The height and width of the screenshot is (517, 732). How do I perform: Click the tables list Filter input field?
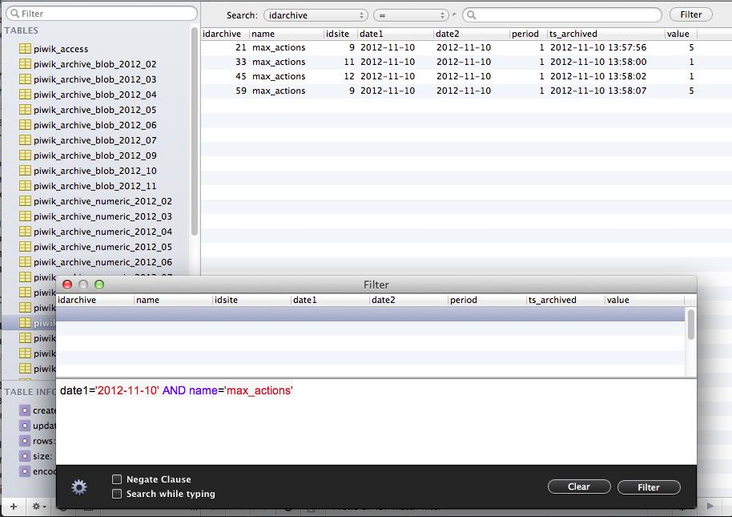pyautogui.click(x=102, y=14)
